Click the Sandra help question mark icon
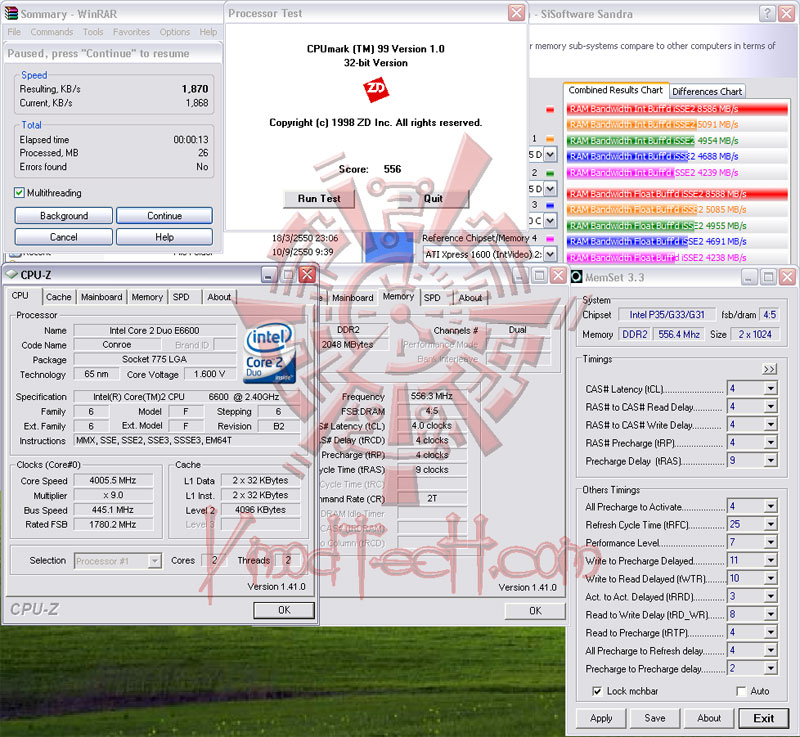 tap(767, 13)
